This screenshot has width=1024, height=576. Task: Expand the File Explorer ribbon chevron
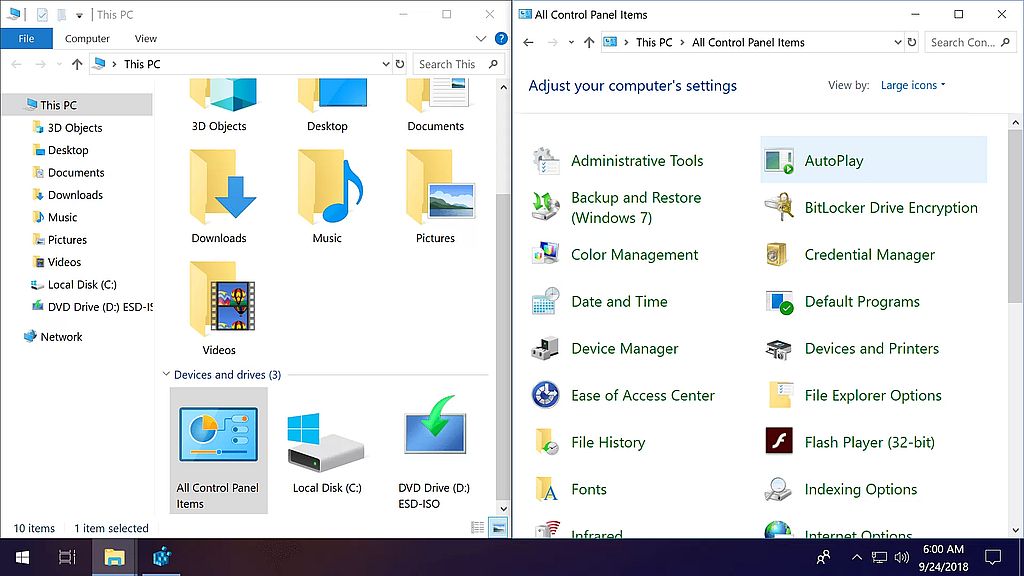click(x=481, y=39)
